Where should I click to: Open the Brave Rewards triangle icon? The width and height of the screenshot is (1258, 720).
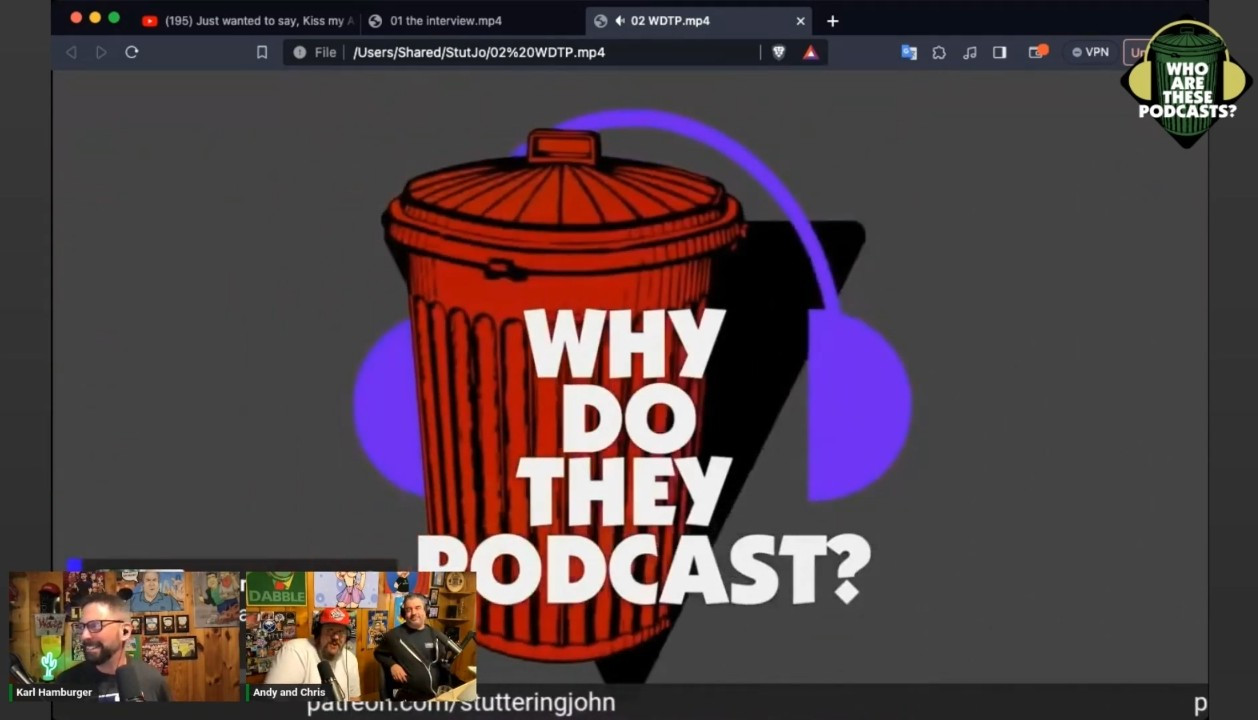[x=811, y=52]
